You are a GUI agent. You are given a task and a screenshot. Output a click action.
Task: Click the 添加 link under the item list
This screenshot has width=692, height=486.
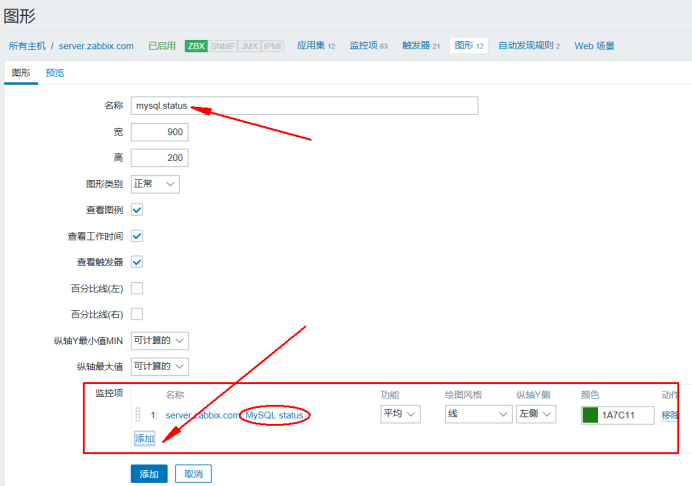pyautogui.click(x=144, y=439)
